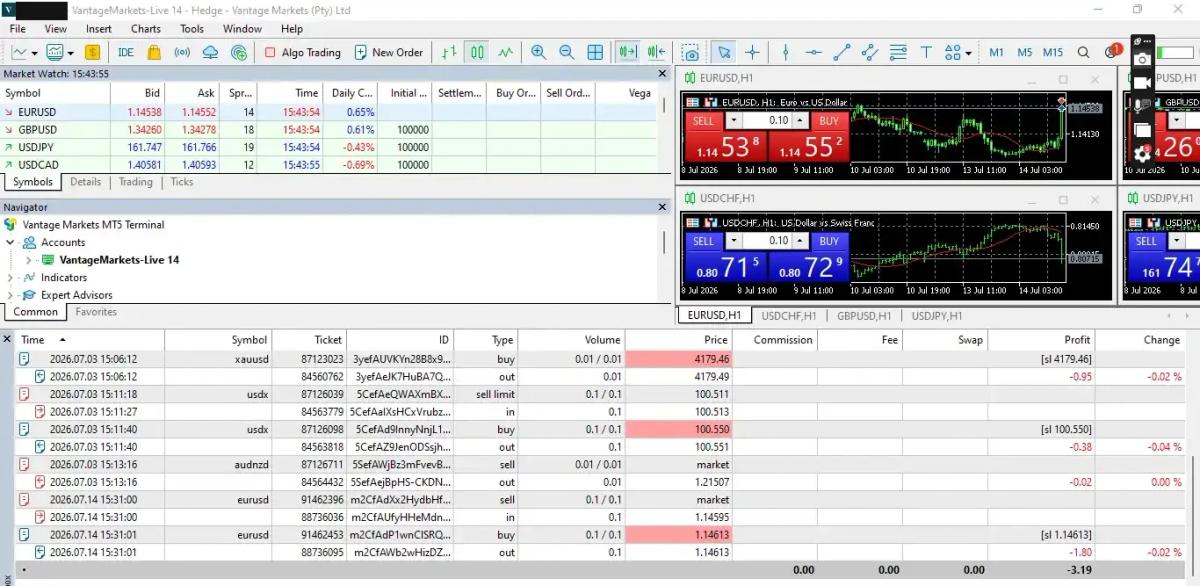Switch timeframe to M1
The image size is (1200, 586).
(996, 52)
